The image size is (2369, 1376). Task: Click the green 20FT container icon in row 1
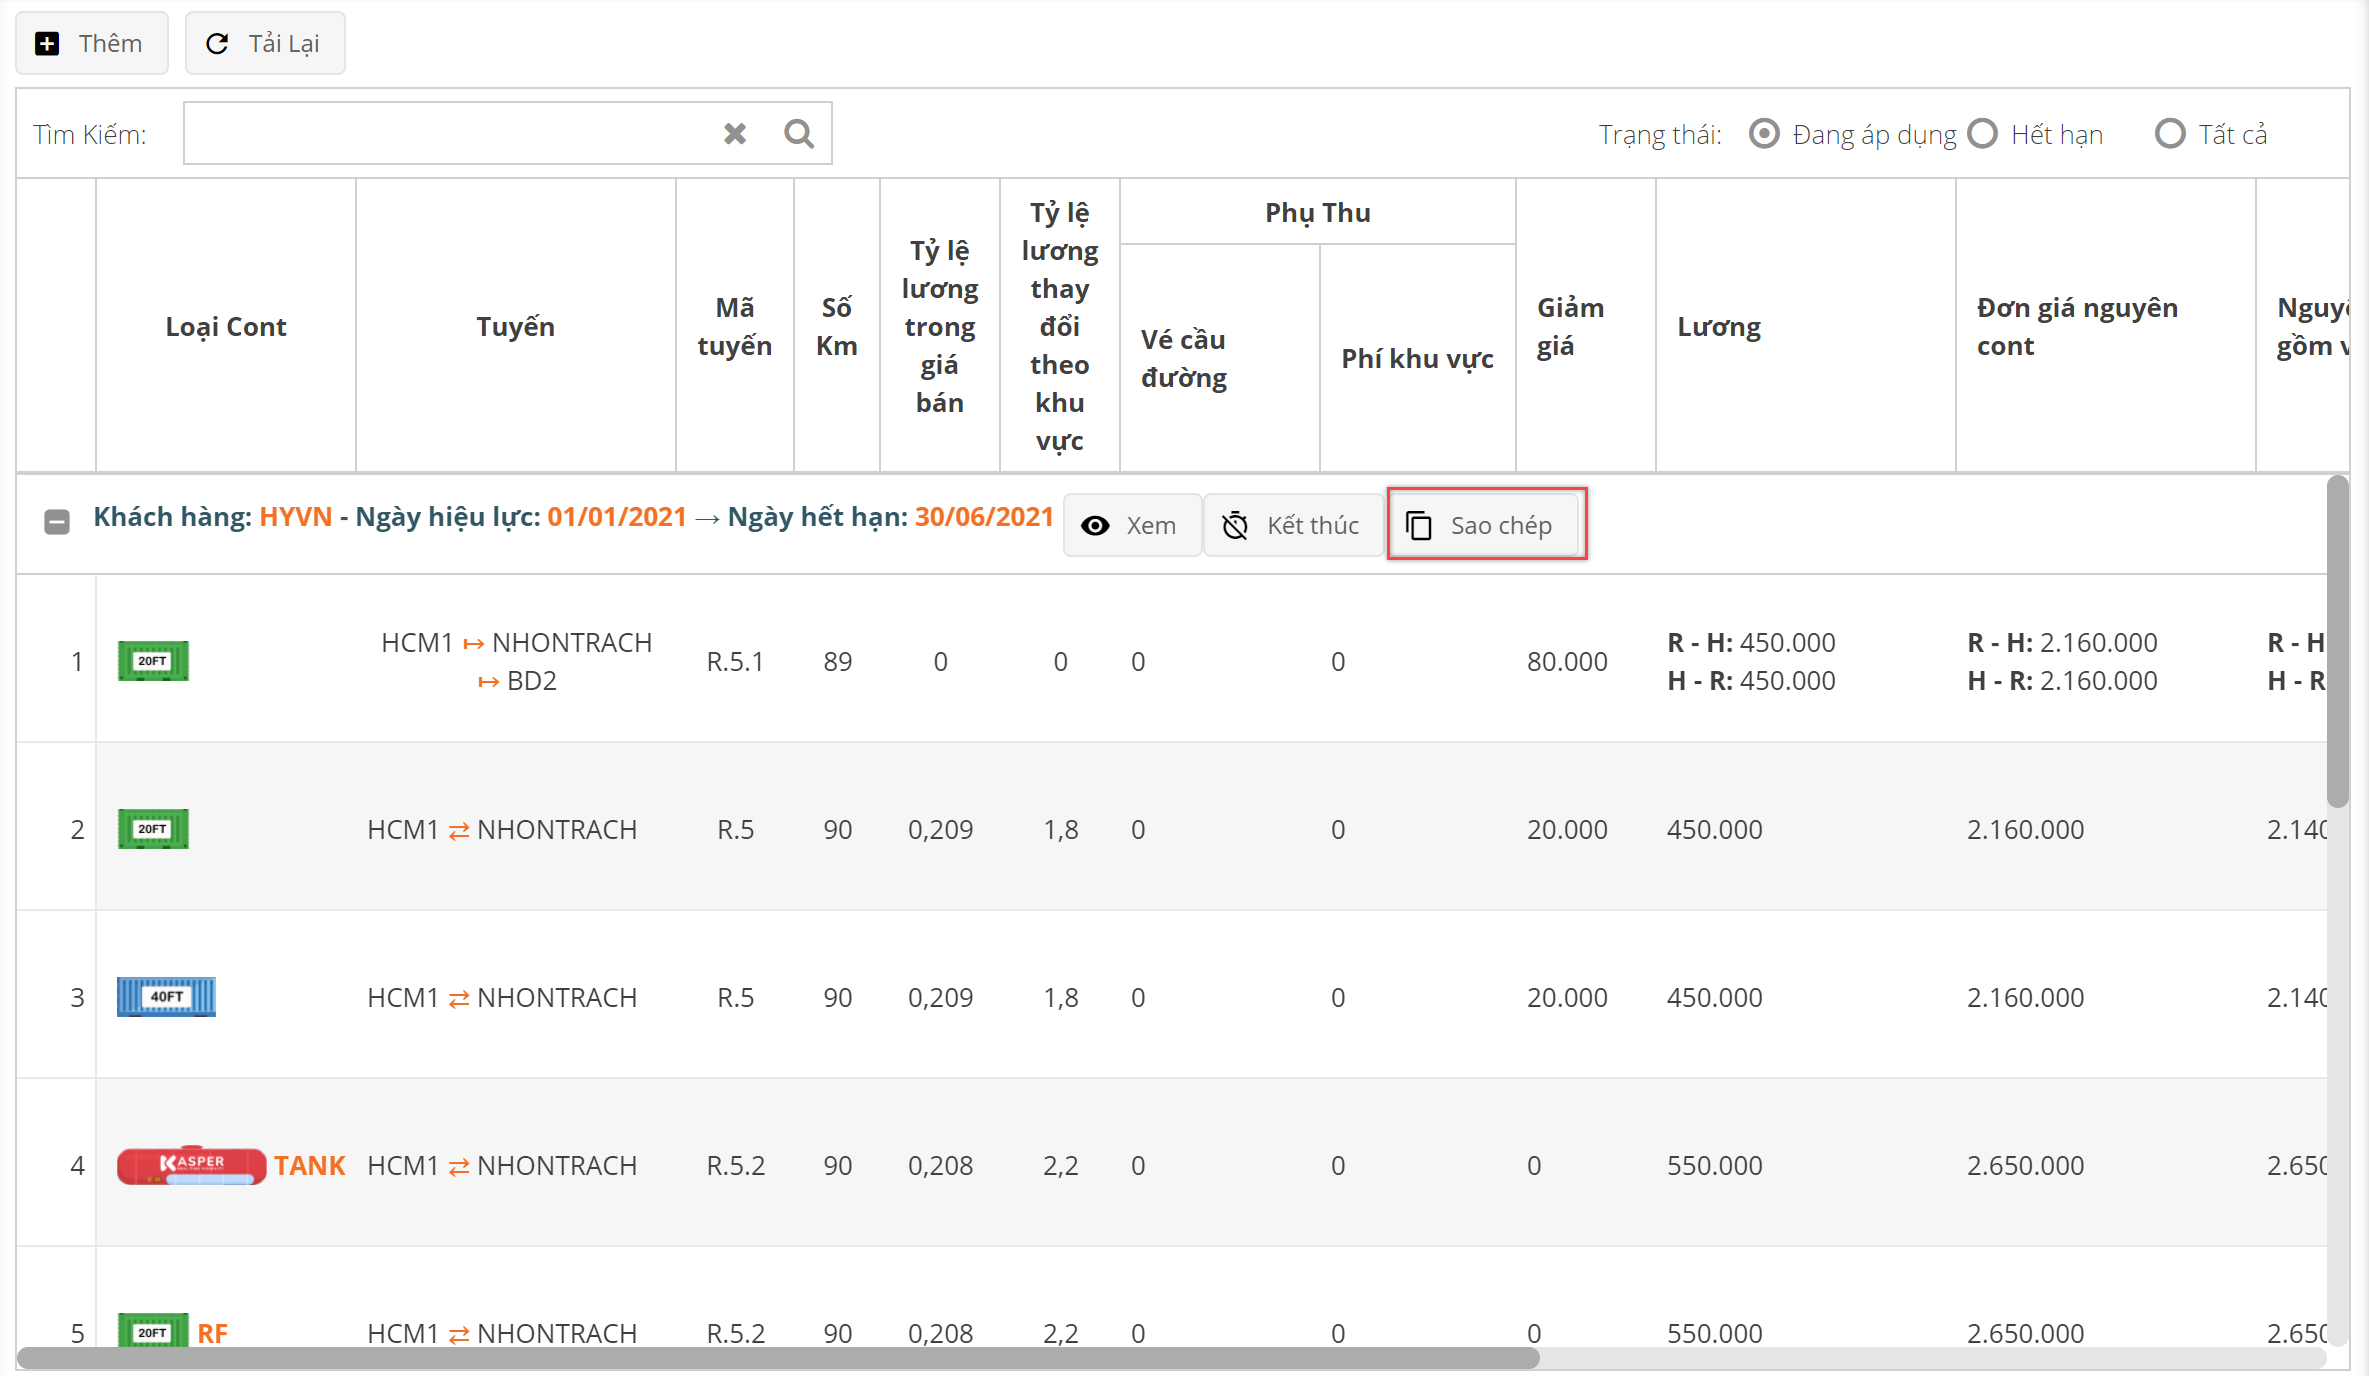pos(153,661)
